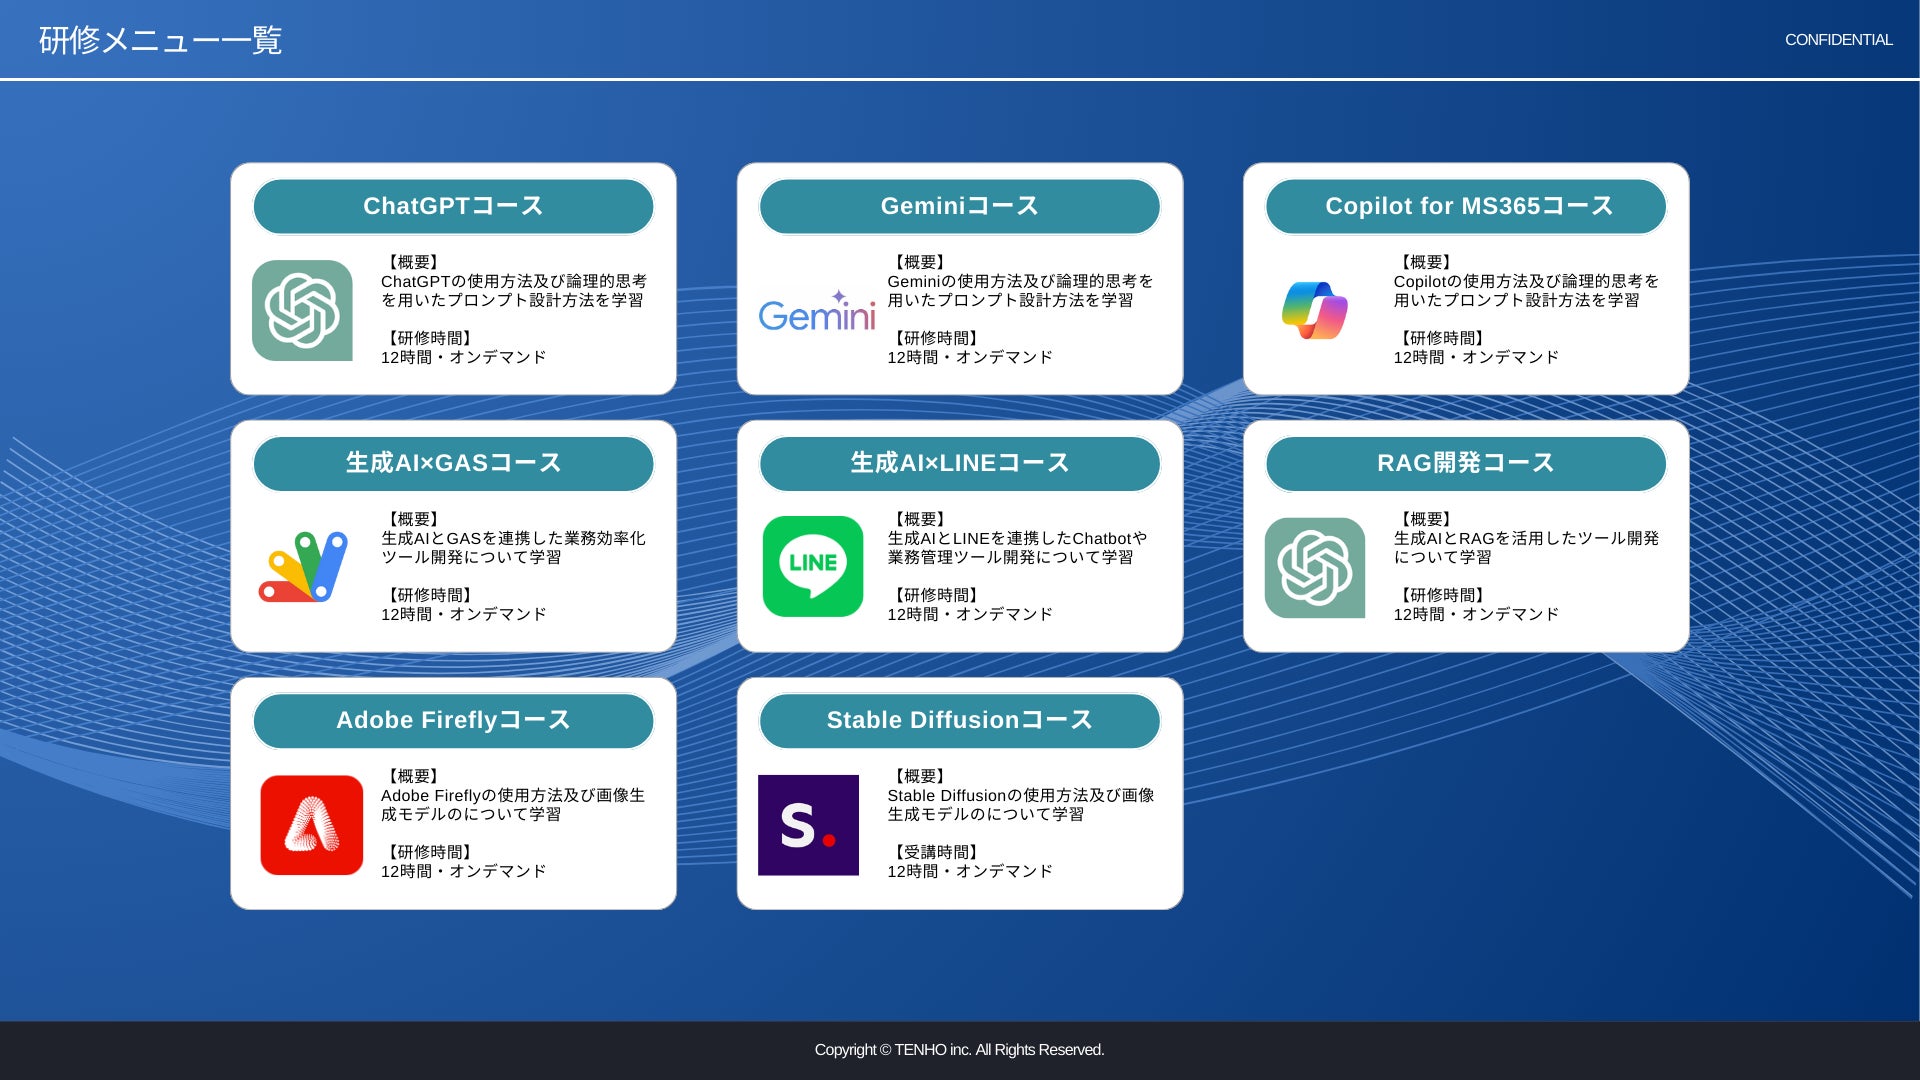Click the ChatGPT logo in RAG開発コース card
Viewport: 1920px width, 1080px height.
(1314, 567)
